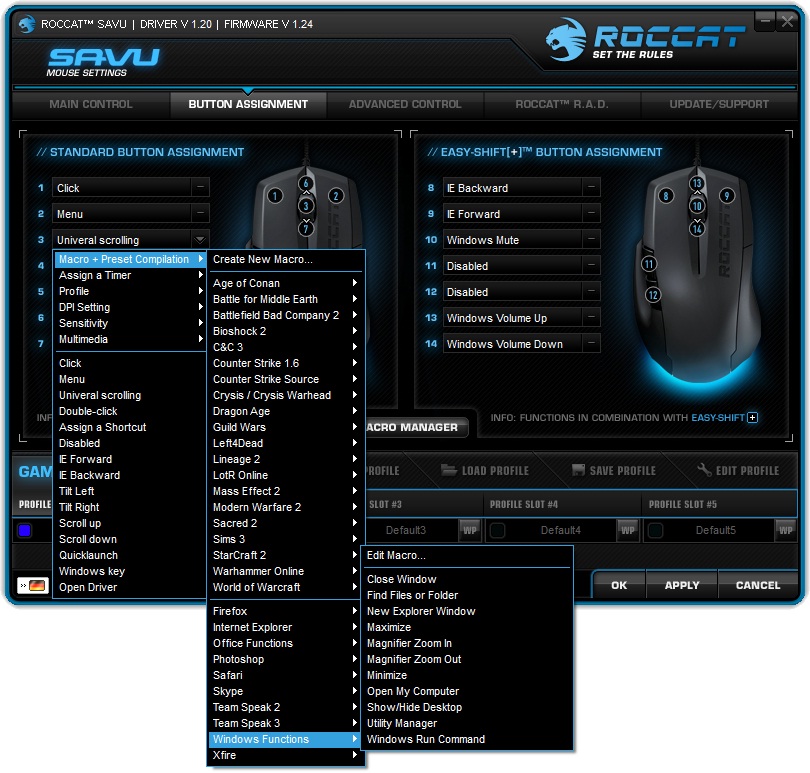The image size is (810, 773).
Task: Expand Counter Strike Source preset macros
Action: point(286,379)
